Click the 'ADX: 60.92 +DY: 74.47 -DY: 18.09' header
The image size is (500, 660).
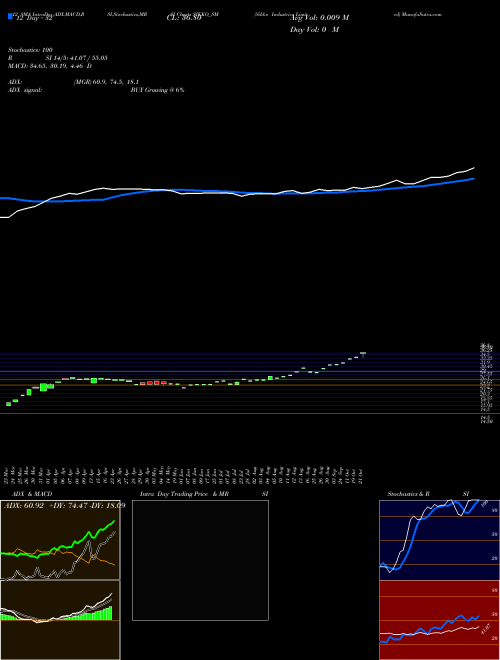(64, 506)
